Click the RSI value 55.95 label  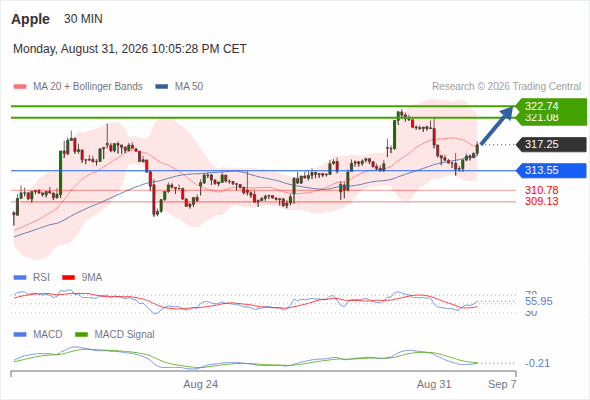point(538,301)
